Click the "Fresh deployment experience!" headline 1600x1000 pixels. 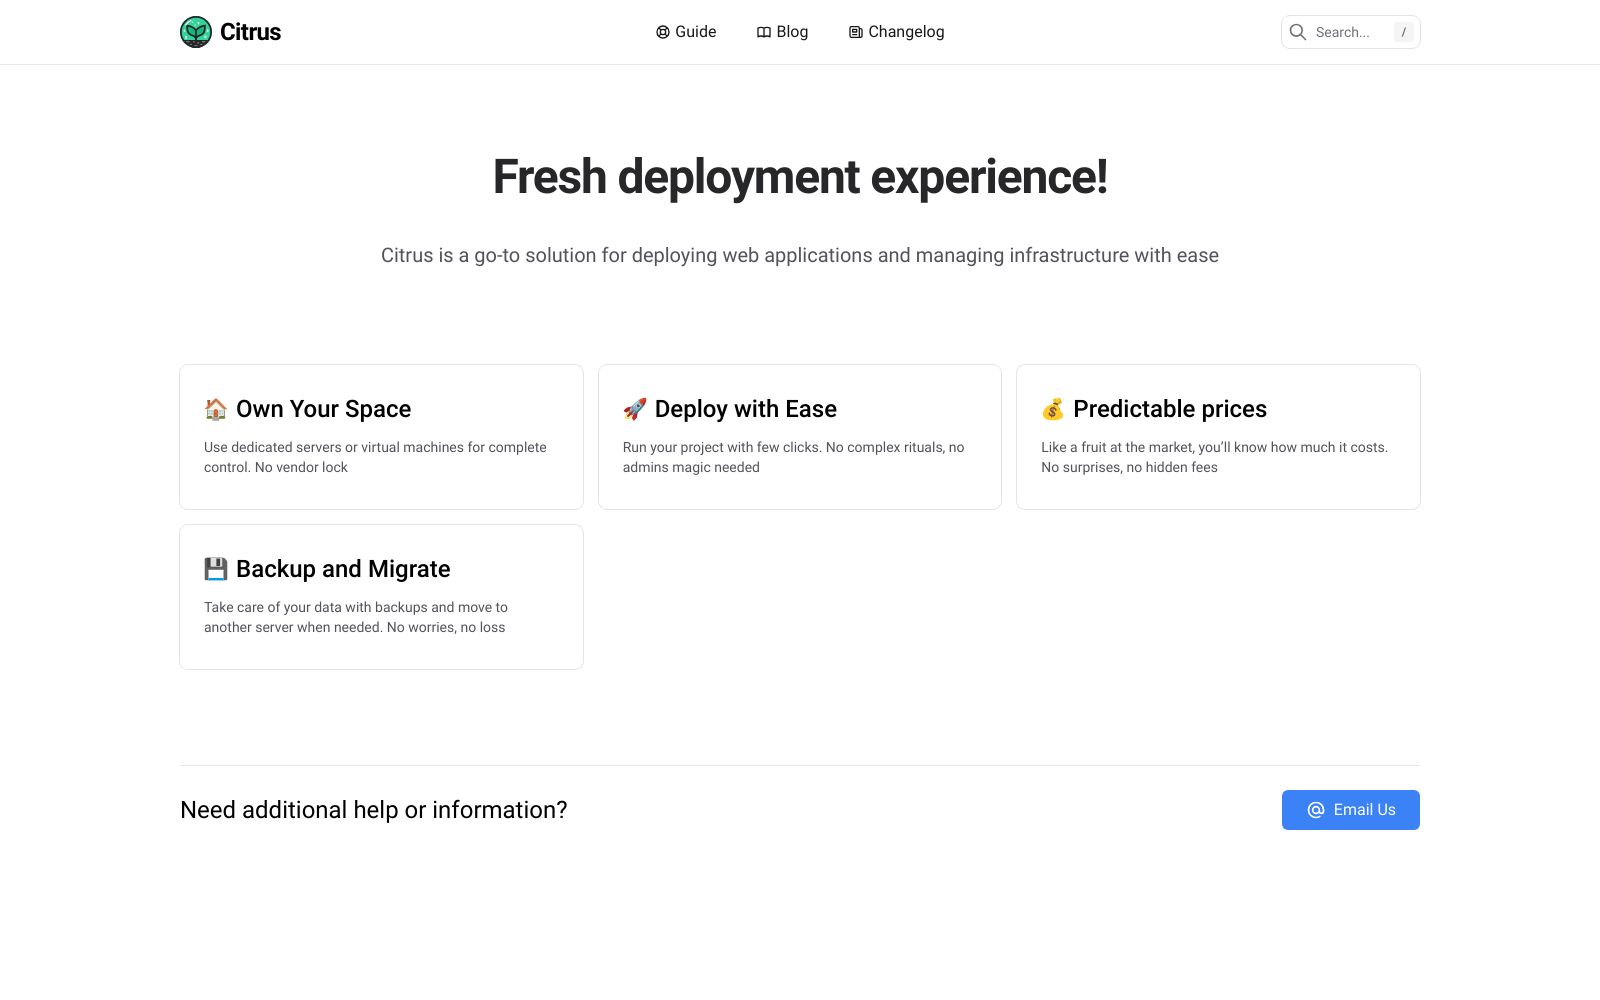click(x=800, y=177)
